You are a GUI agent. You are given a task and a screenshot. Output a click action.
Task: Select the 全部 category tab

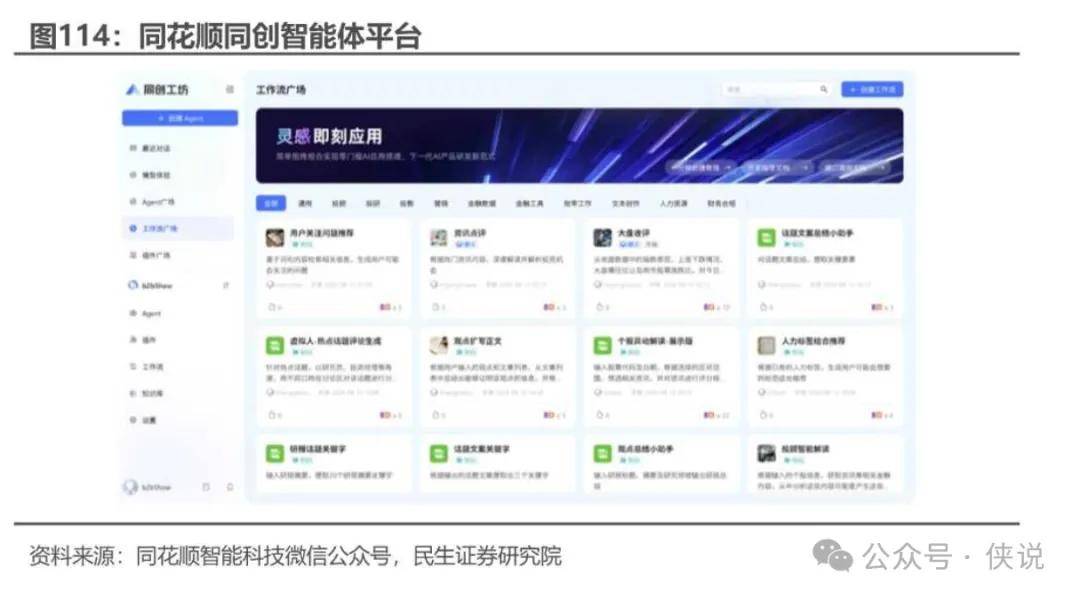click(271, 203)
